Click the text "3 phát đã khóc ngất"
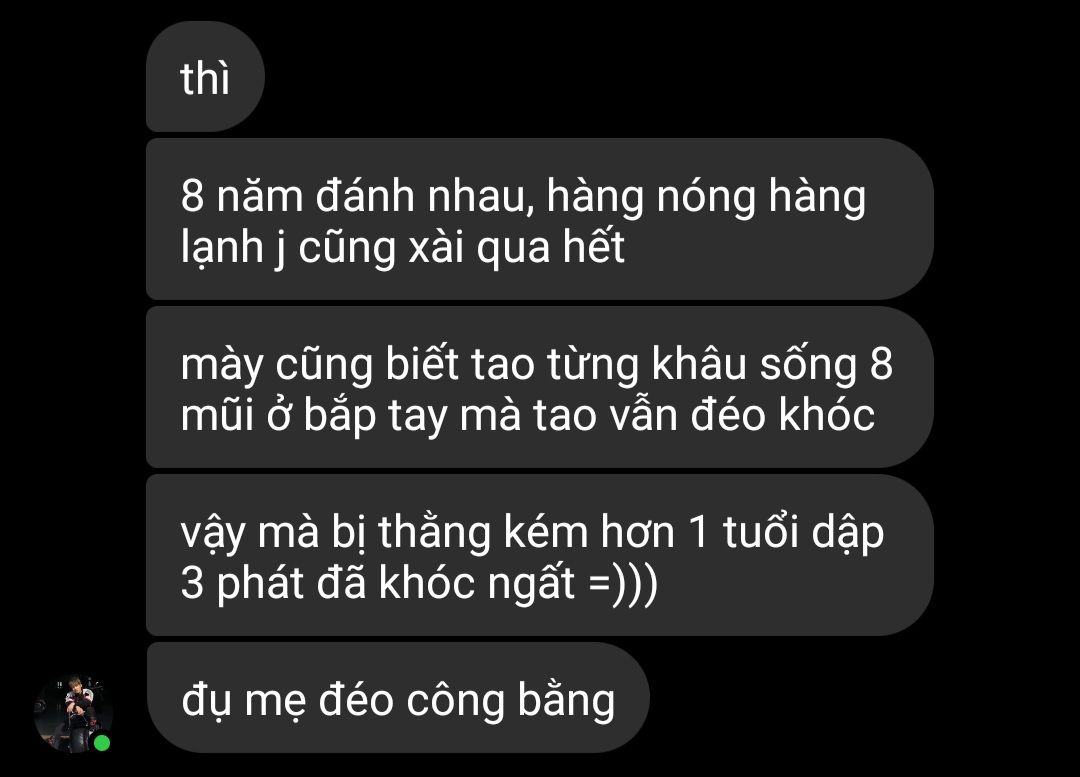Screen dimensions: 1080x777 click(x=377, y=583)
